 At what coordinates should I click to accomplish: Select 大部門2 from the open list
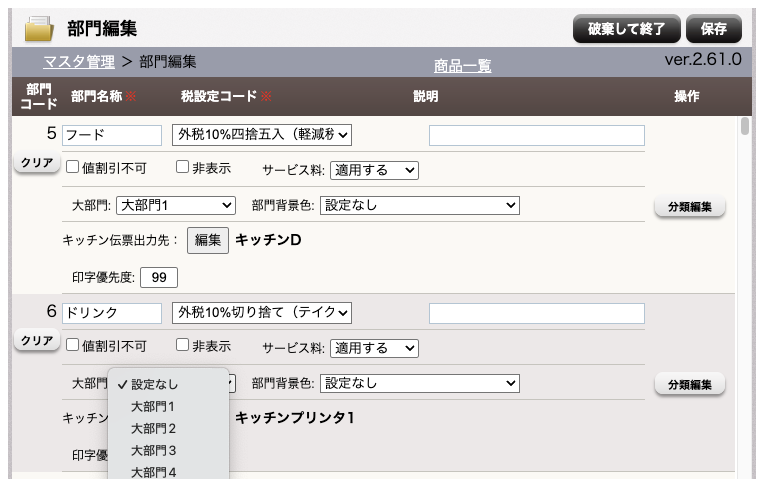pos(153,428)
